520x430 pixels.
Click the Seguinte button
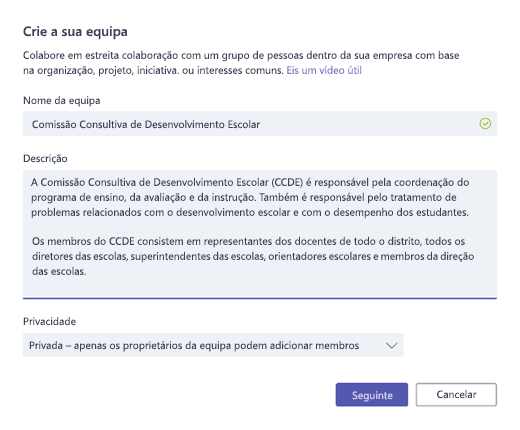click(372, 395)
